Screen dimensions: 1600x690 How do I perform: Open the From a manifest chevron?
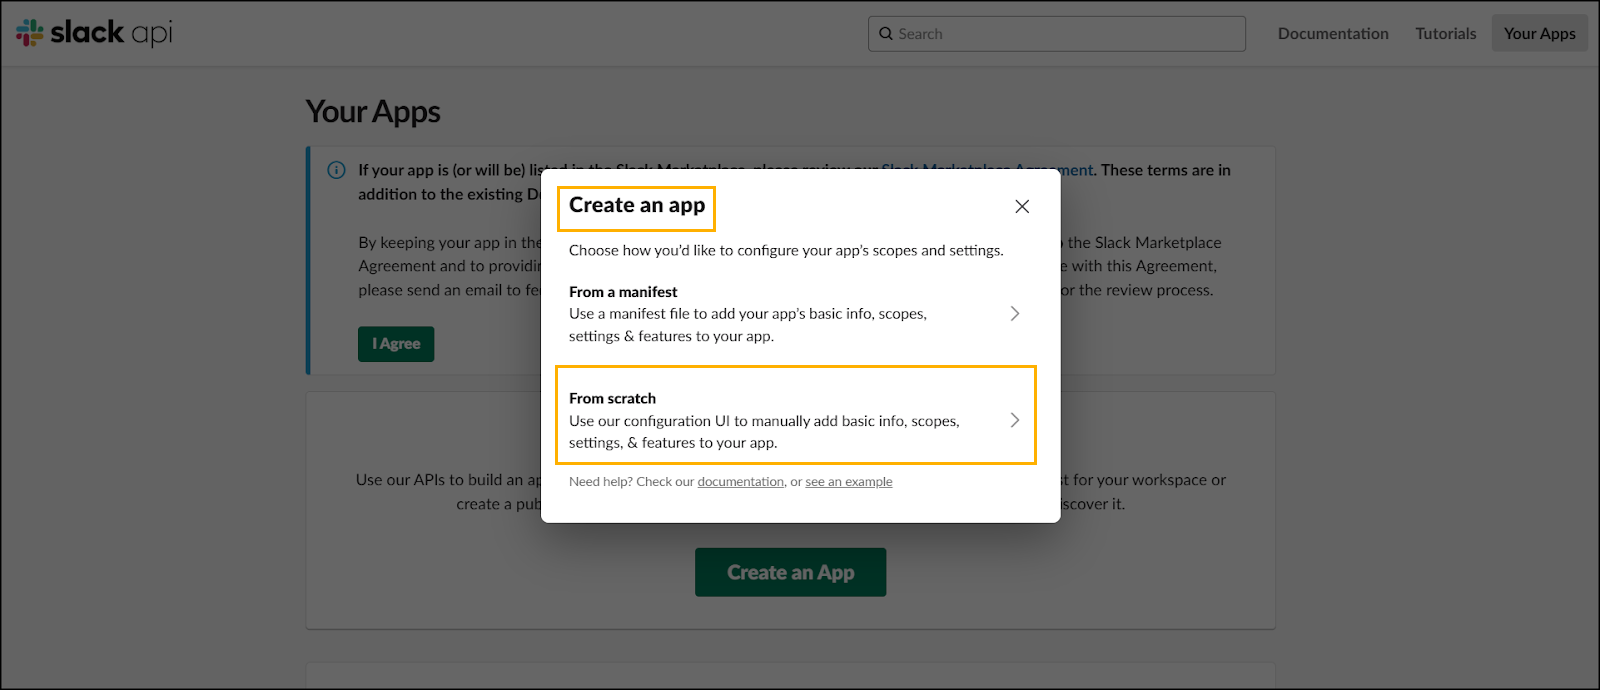pos(1015,314)
